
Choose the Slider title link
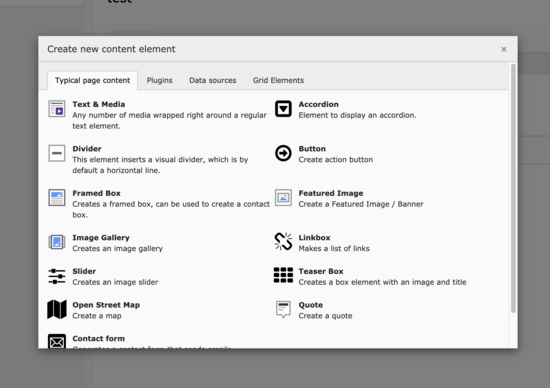tap(84, 271)
